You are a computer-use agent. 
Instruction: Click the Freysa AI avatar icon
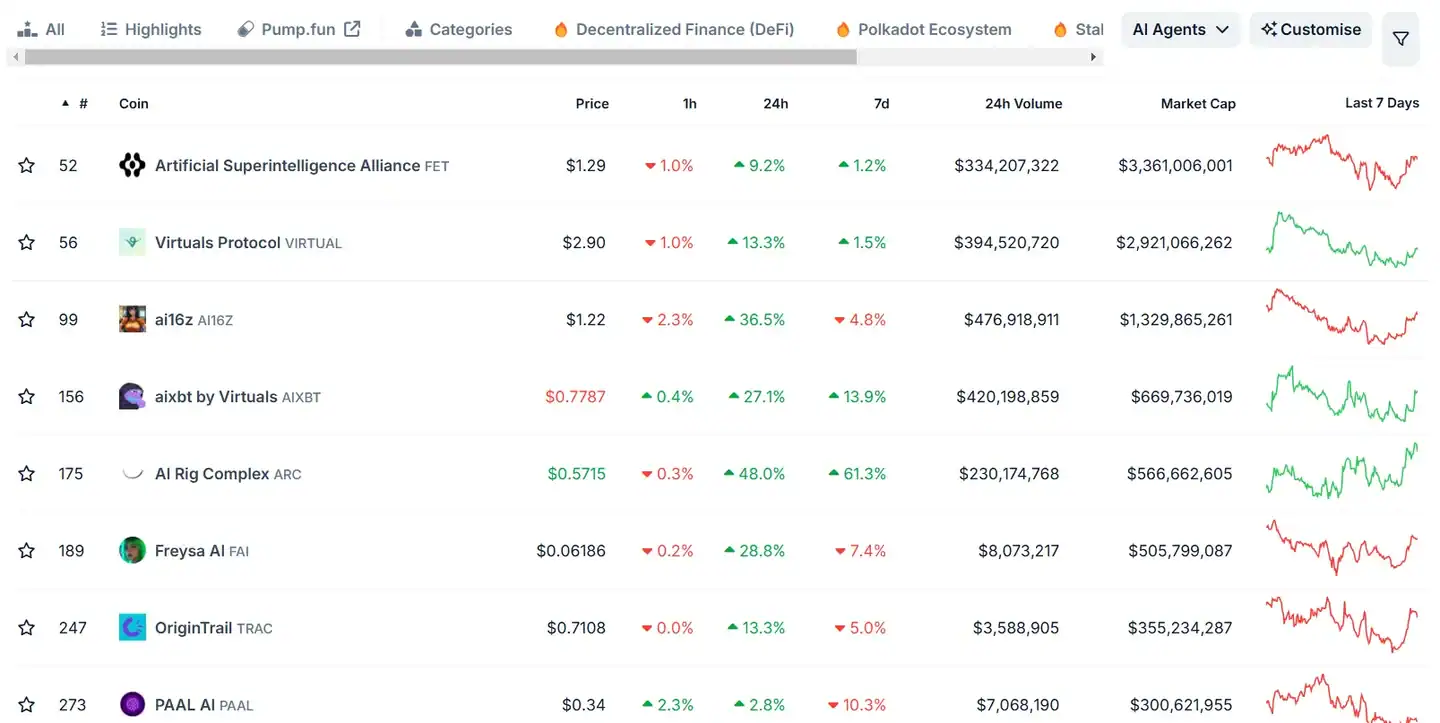(x=132, y=551)
